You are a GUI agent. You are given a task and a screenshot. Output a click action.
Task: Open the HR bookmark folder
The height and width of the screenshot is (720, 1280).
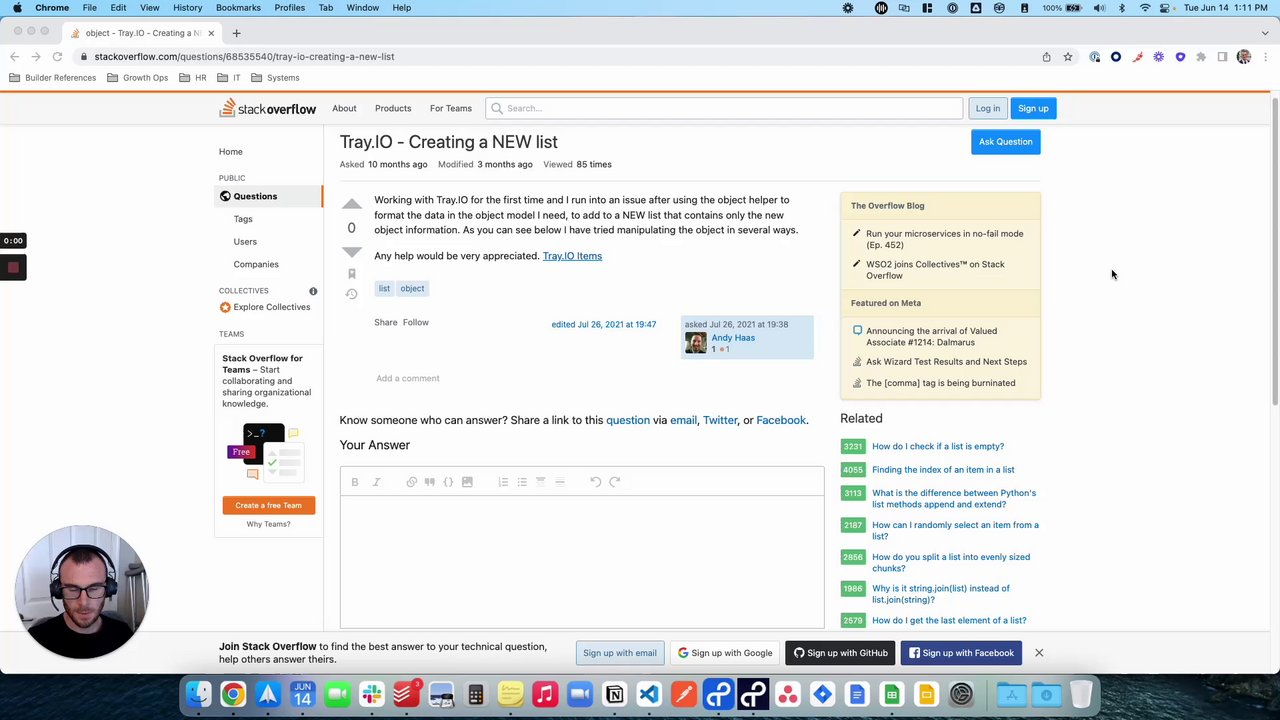pos(192,78)
